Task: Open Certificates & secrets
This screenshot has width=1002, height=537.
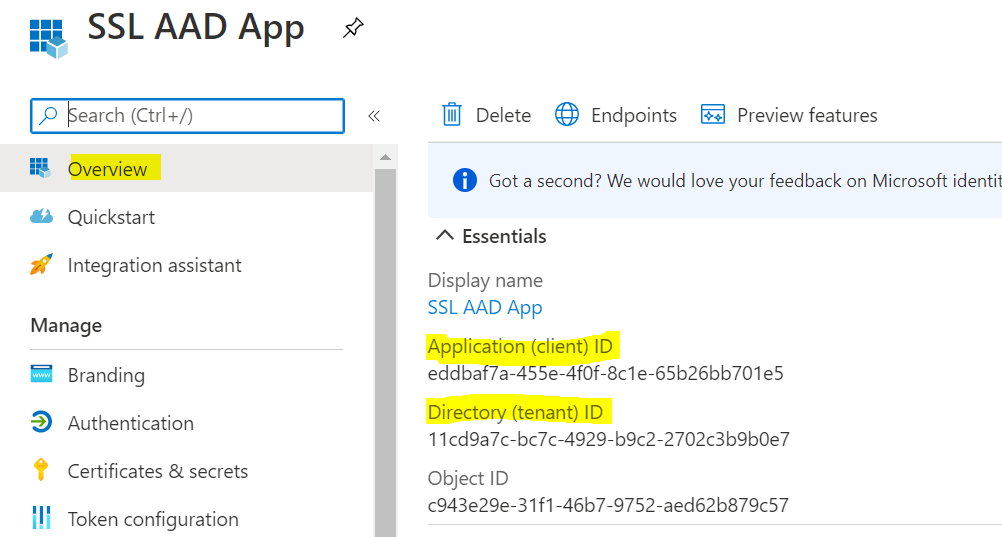Action: click(187, 471)
